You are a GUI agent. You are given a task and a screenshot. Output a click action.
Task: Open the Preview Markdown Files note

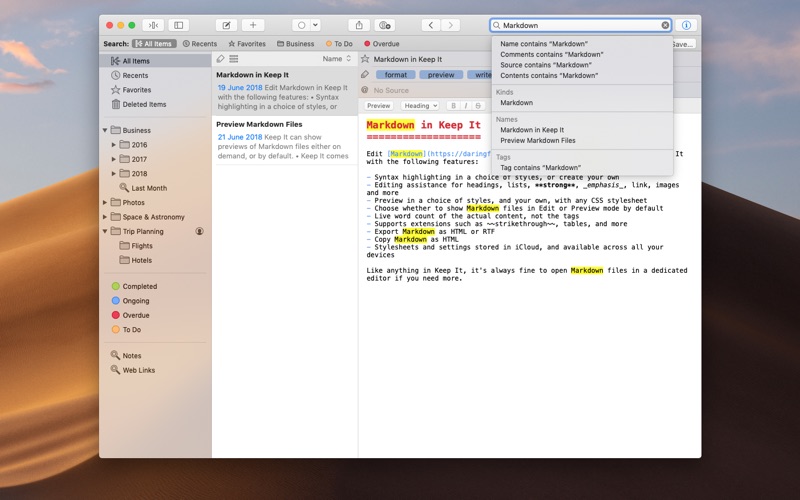tap(258, 124)
